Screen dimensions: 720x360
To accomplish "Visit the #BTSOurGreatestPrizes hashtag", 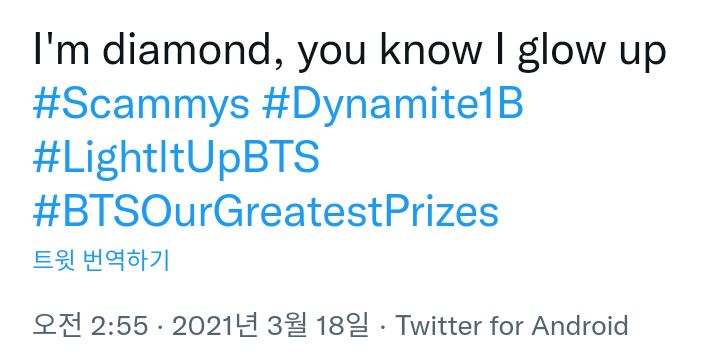I will tap(266, 212).
